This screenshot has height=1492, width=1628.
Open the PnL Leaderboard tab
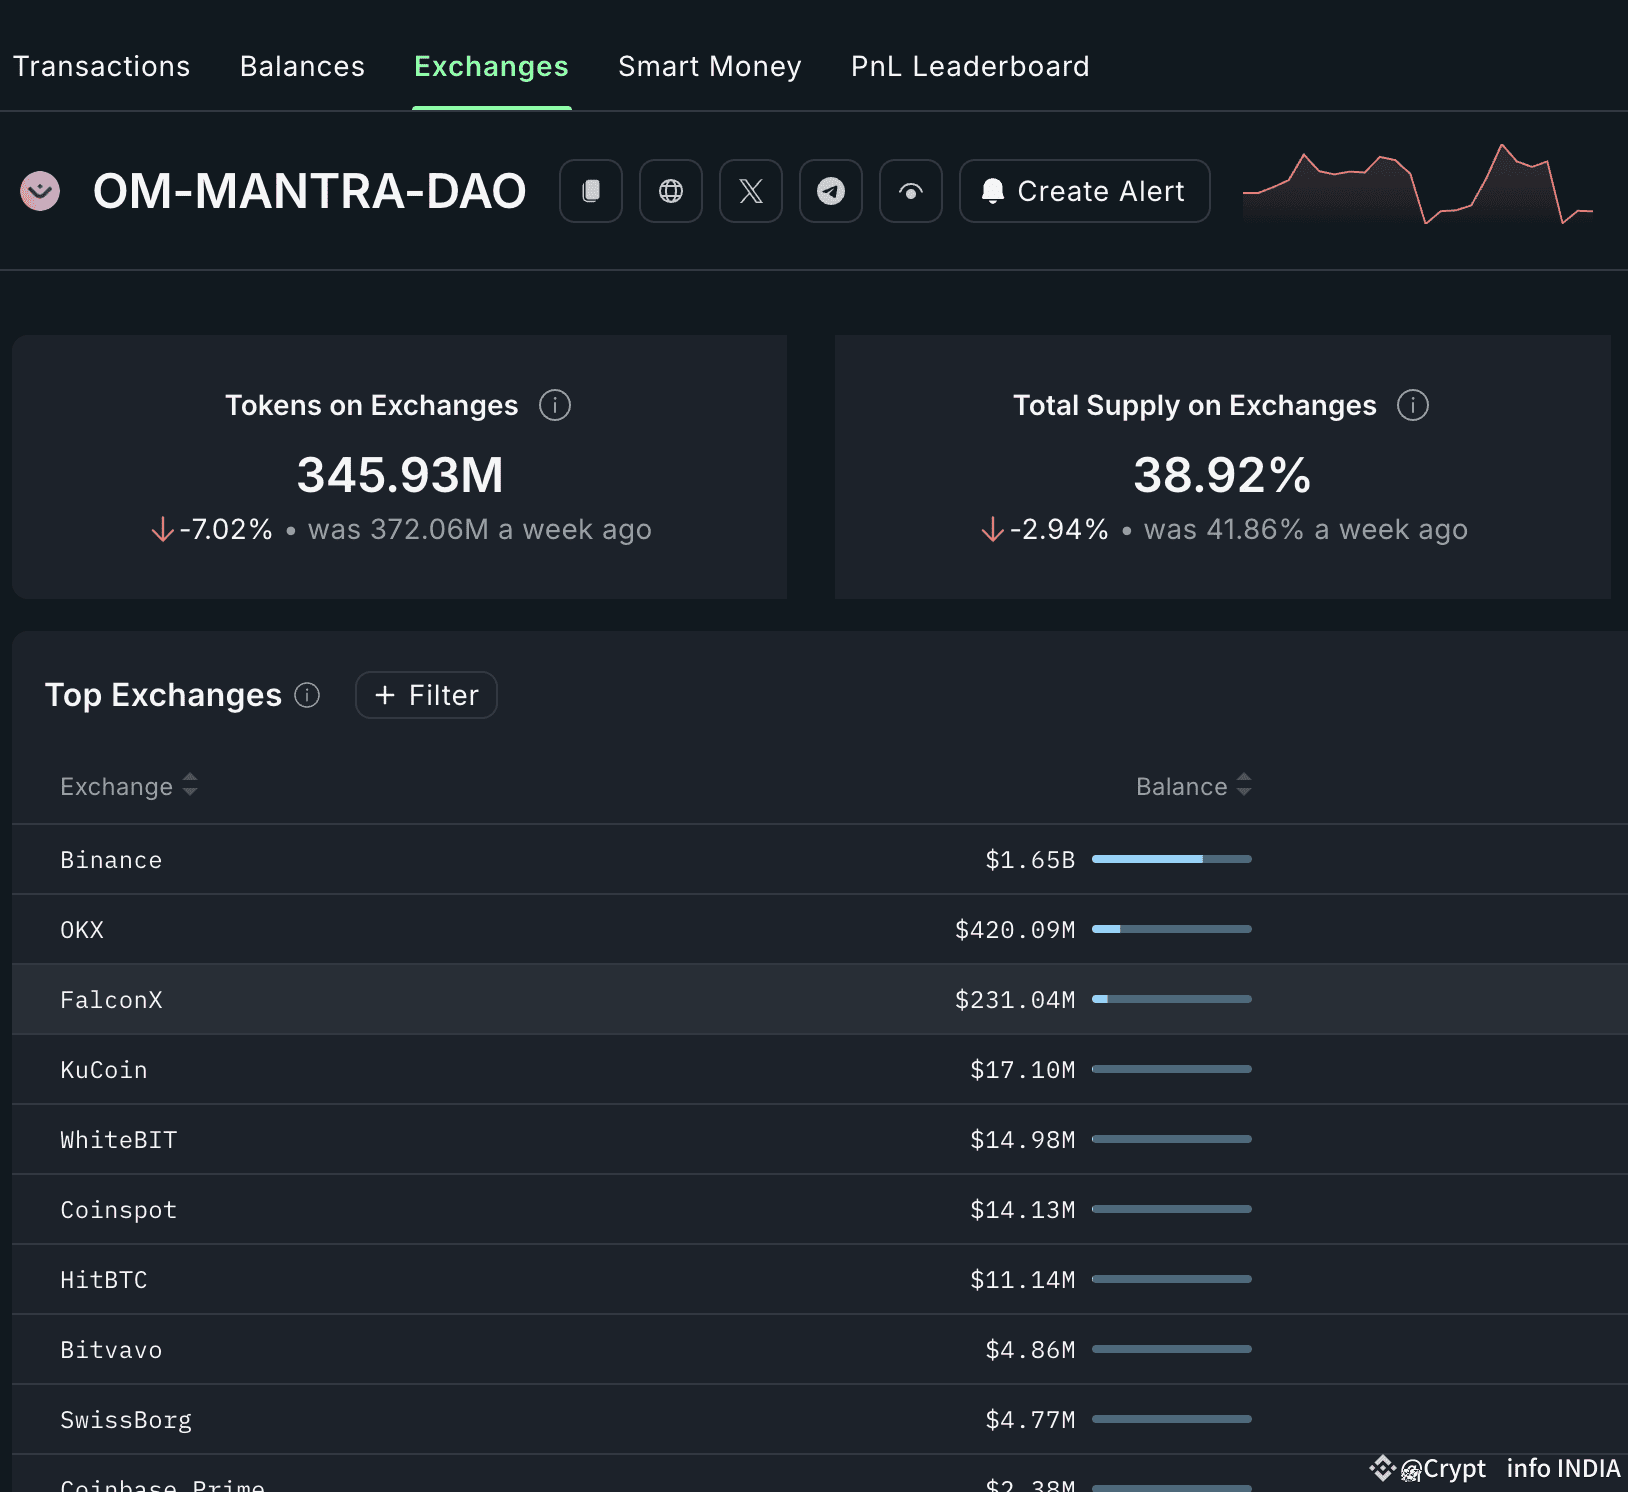pyautogui.click(x=970, y=66)
